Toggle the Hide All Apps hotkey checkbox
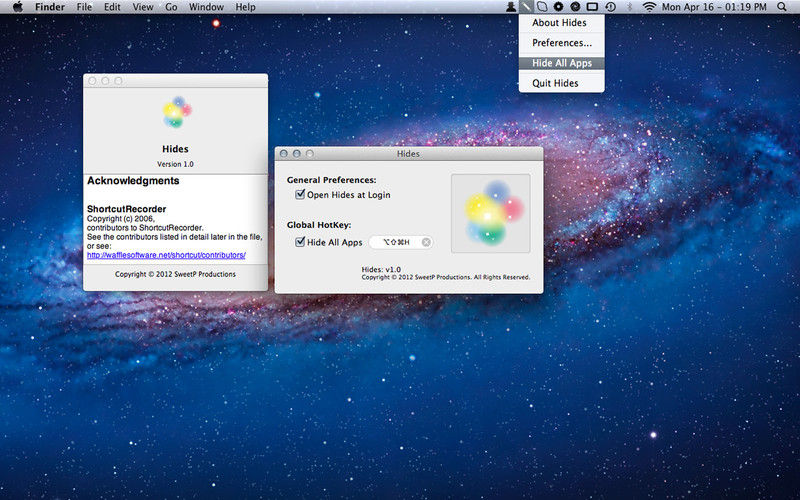The image size is (800, 500). tap(300, 242)
